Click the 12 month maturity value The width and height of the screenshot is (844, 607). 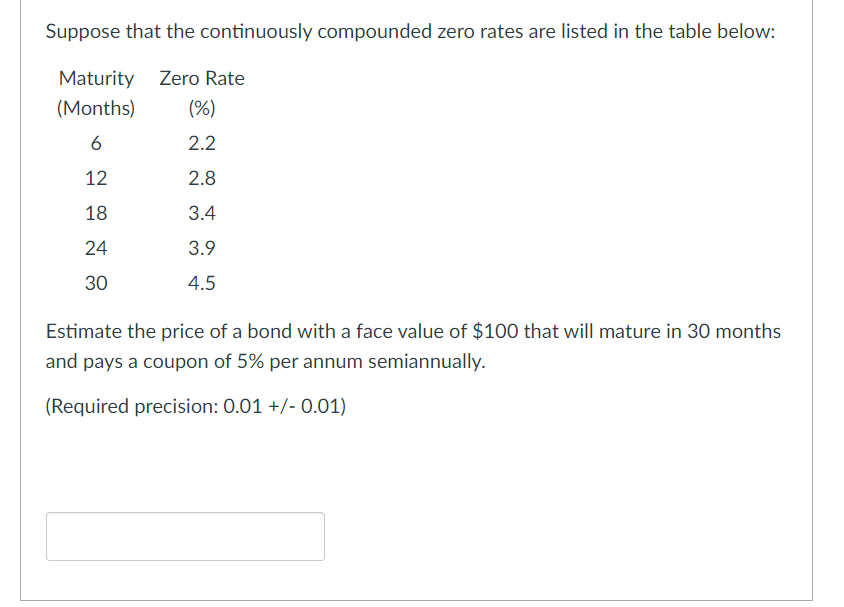tap(97, 178)
